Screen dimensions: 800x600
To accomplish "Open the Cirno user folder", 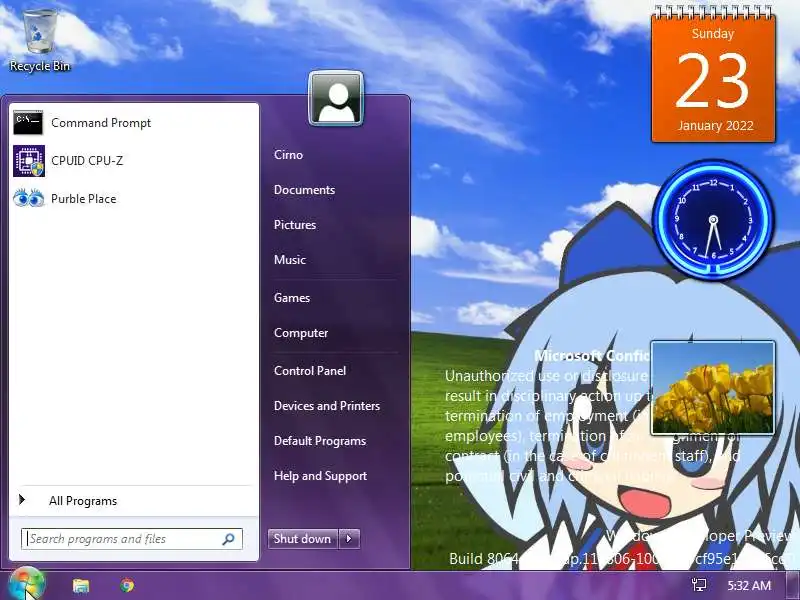I will tap(288, 155).
